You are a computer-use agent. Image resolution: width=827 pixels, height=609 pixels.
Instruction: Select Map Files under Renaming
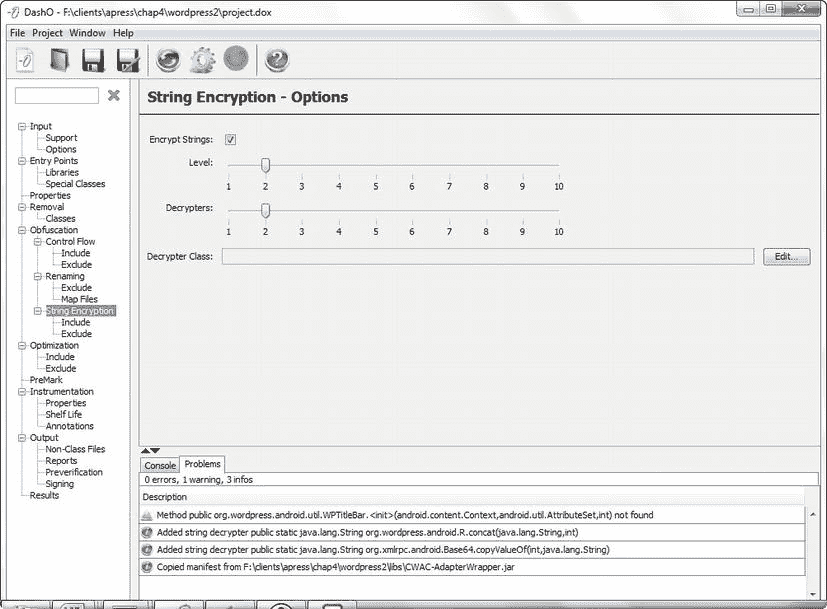click(79, 299)
